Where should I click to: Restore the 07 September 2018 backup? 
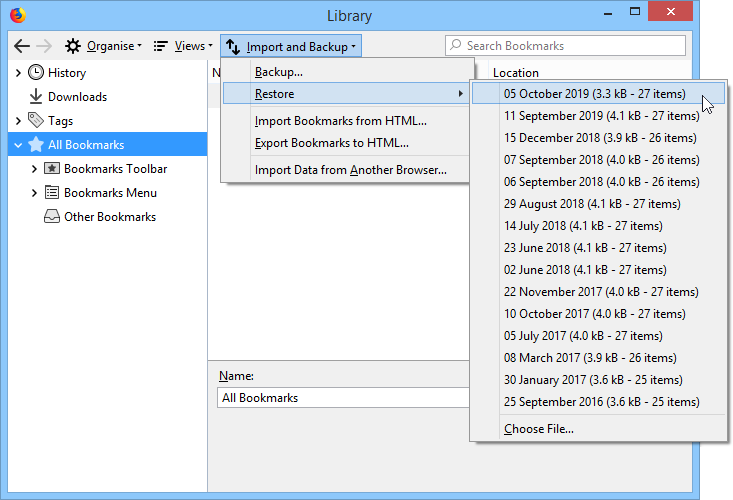point(598,159)
